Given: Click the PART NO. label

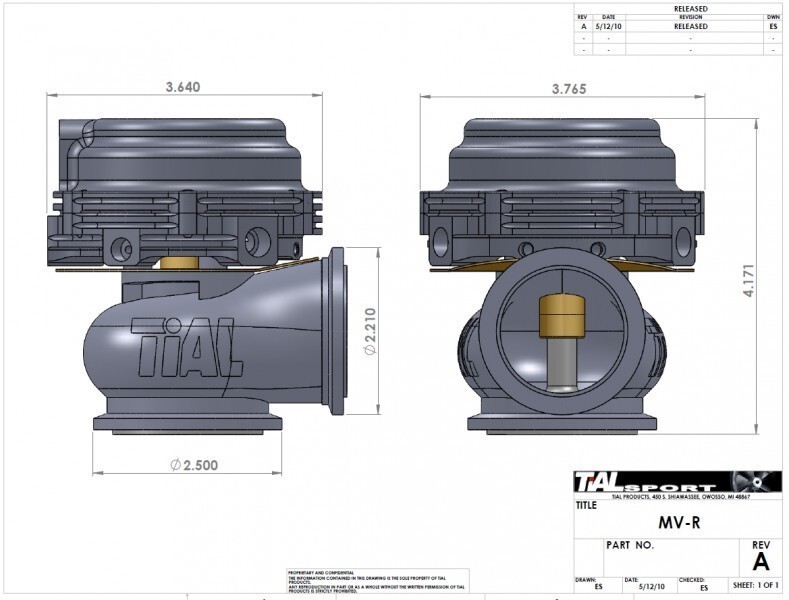Looking at the screenshot, I should 630,545.
